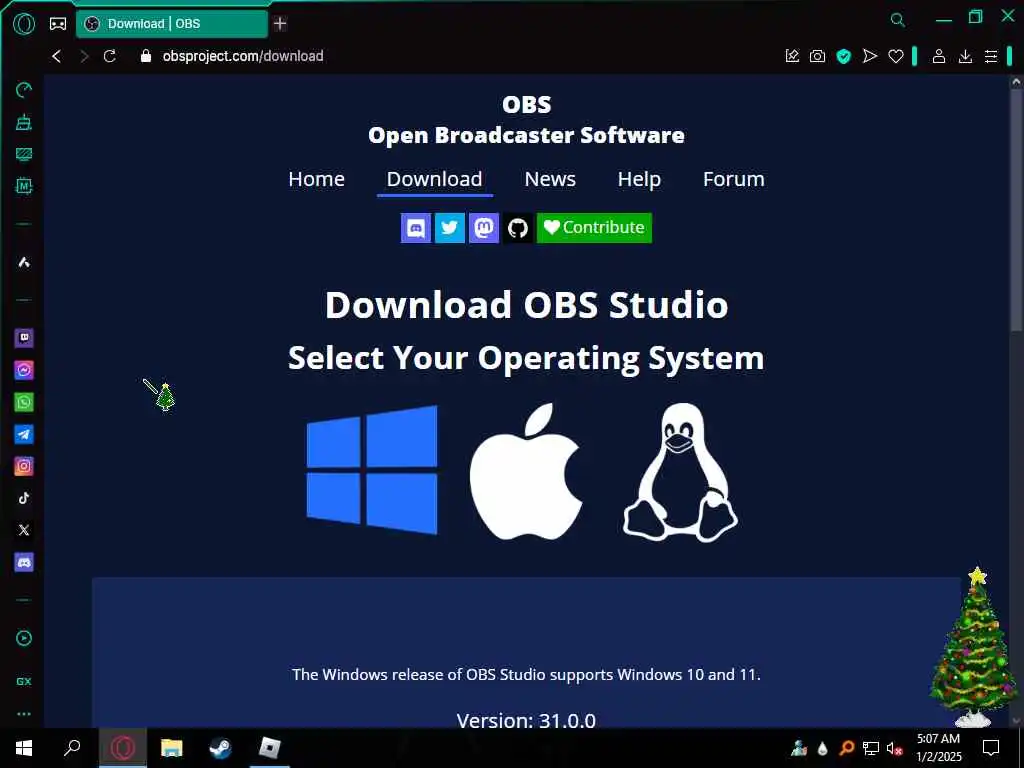Click the GX sidebar button

(x=24, y=681)
